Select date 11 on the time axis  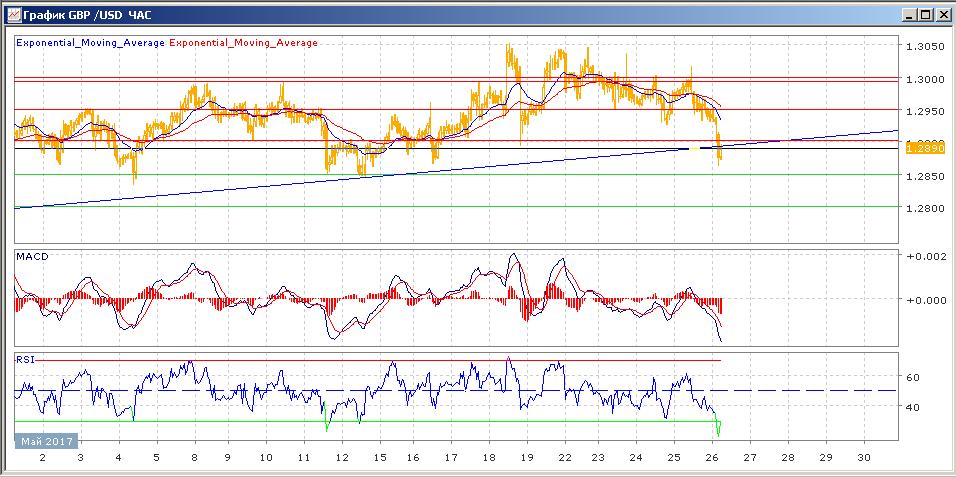point(304,457)
